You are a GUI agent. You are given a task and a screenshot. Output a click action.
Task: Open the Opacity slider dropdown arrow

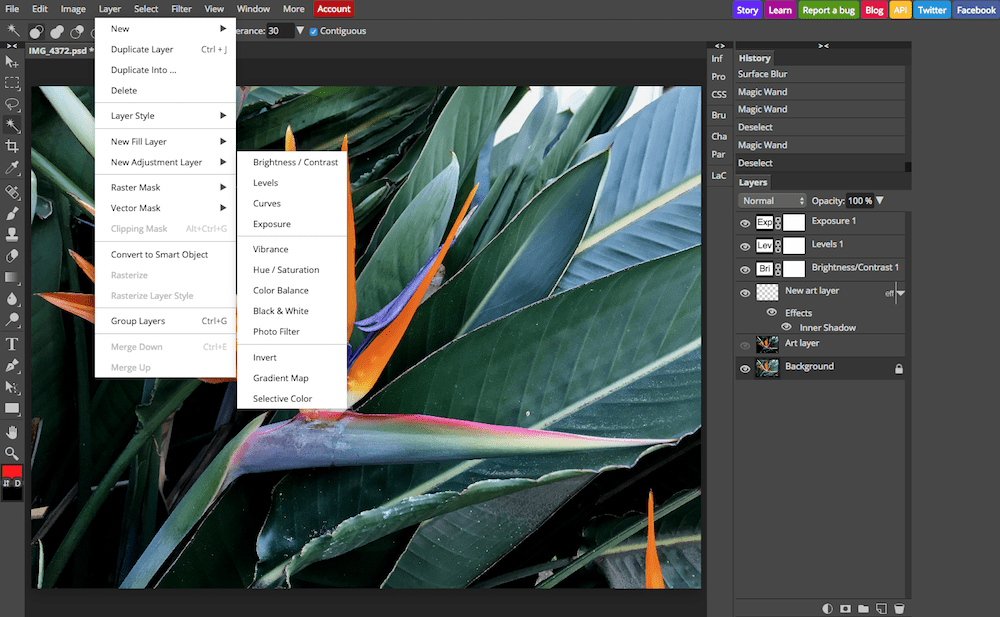pyautogui.click(x=880, y=201)
